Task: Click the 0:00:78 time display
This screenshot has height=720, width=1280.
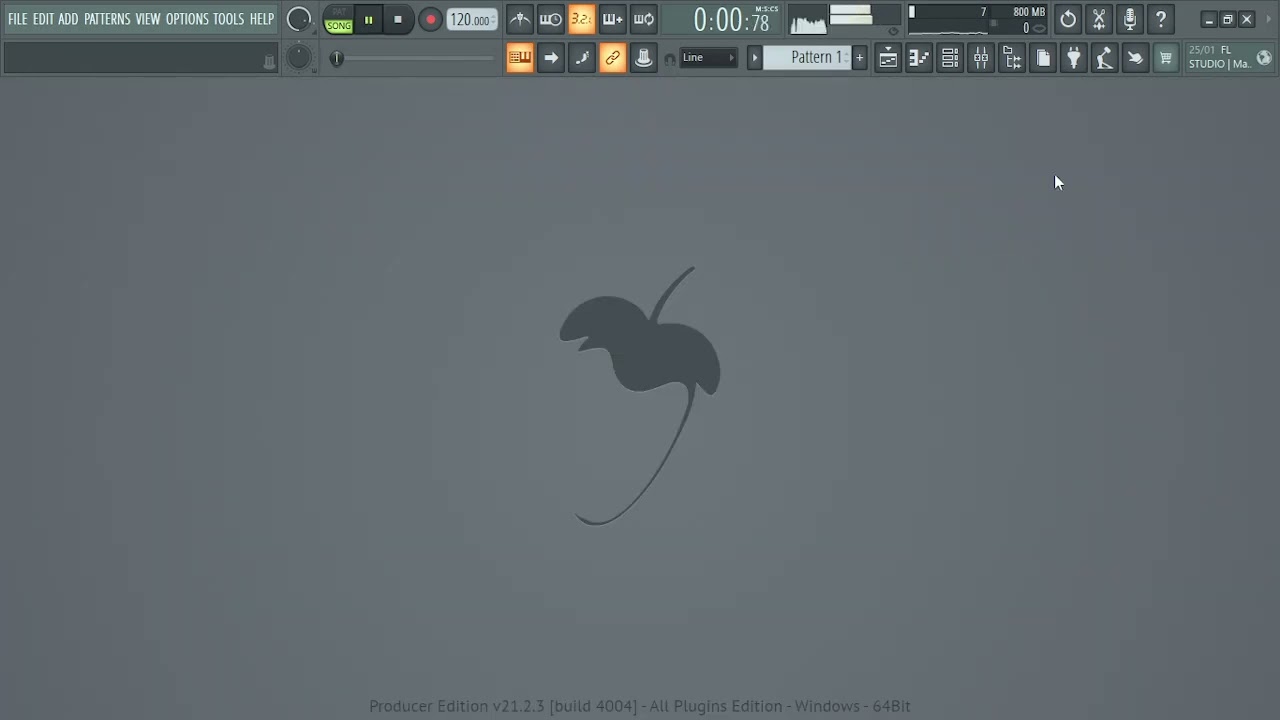Action: click(732, 20)
